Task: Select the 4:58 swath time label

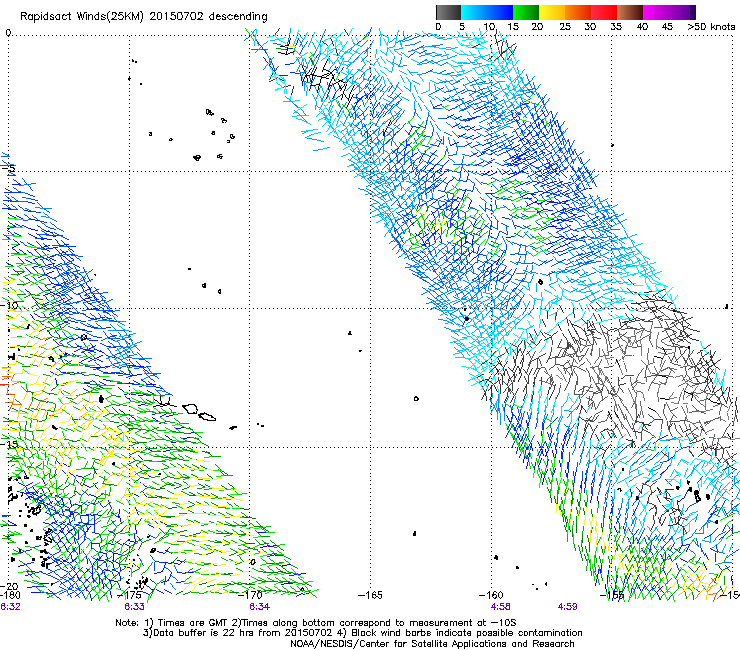Action: pyautogui.click(x=501, y=607)
